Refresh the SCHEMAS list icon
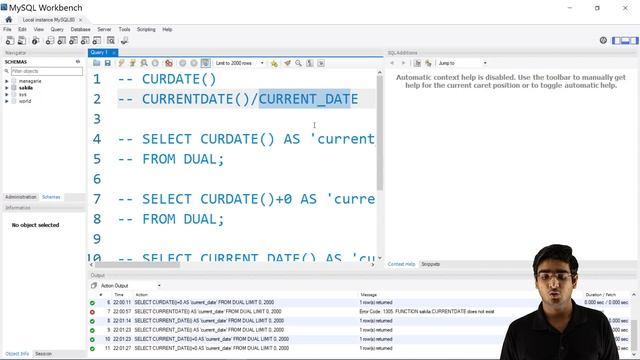 (x=78, y=62)
